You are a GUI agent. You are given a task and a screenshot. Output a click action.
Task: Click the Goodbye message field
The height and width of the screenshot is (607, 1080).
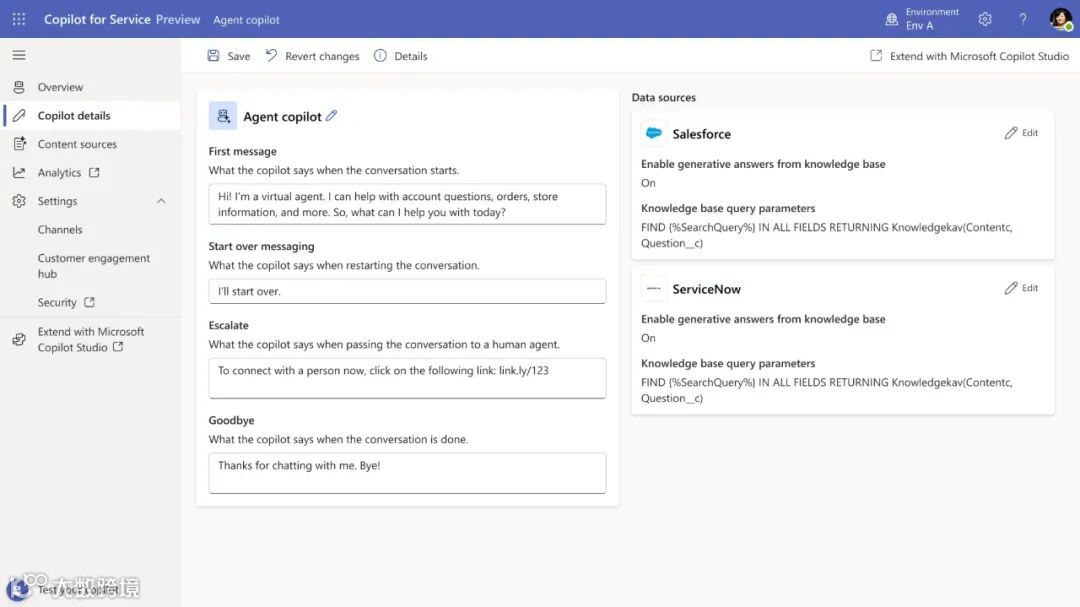coord(407,473)
